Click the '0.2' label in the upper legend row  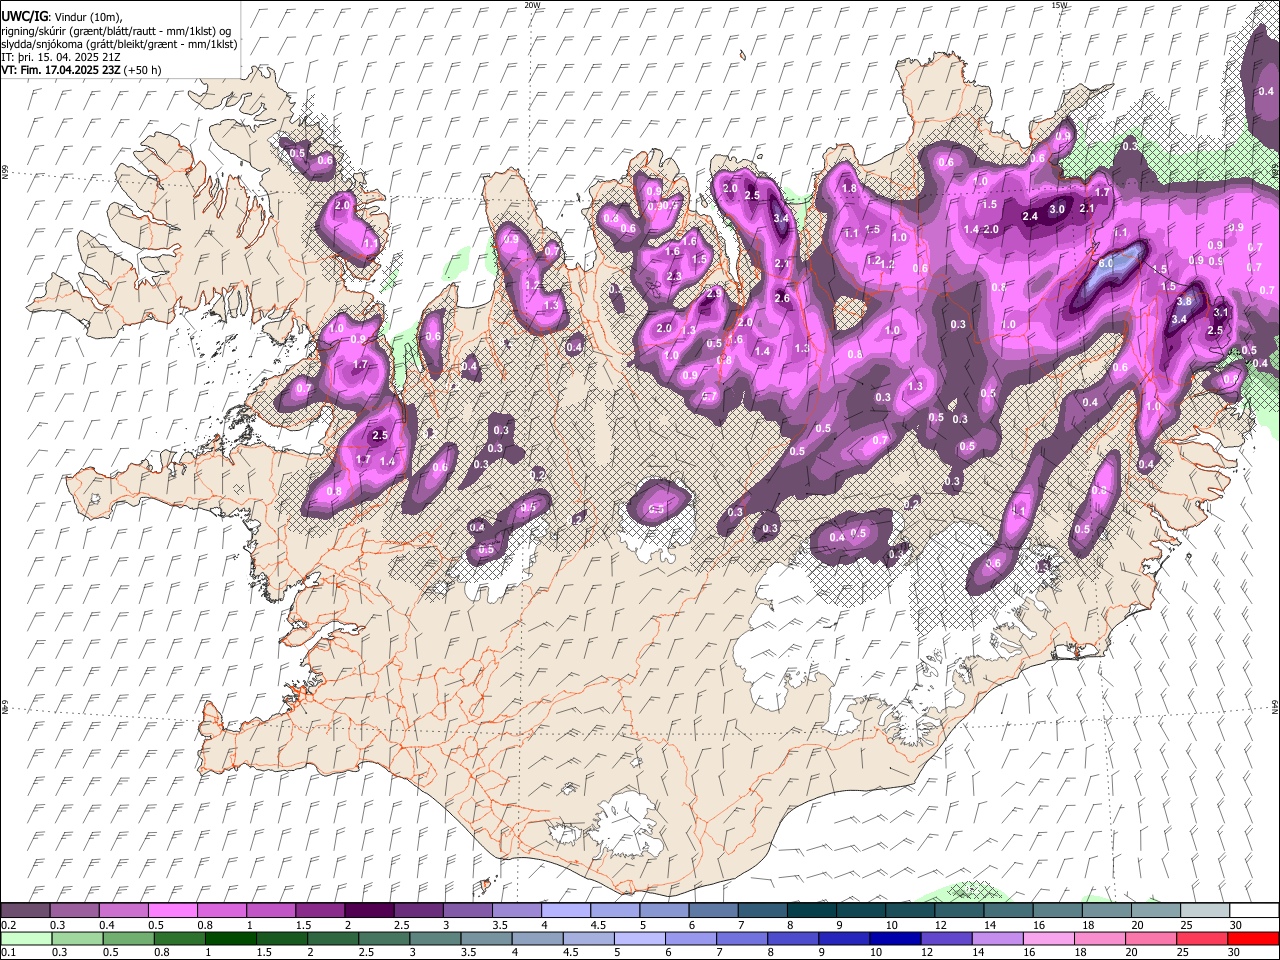[8, 925]
